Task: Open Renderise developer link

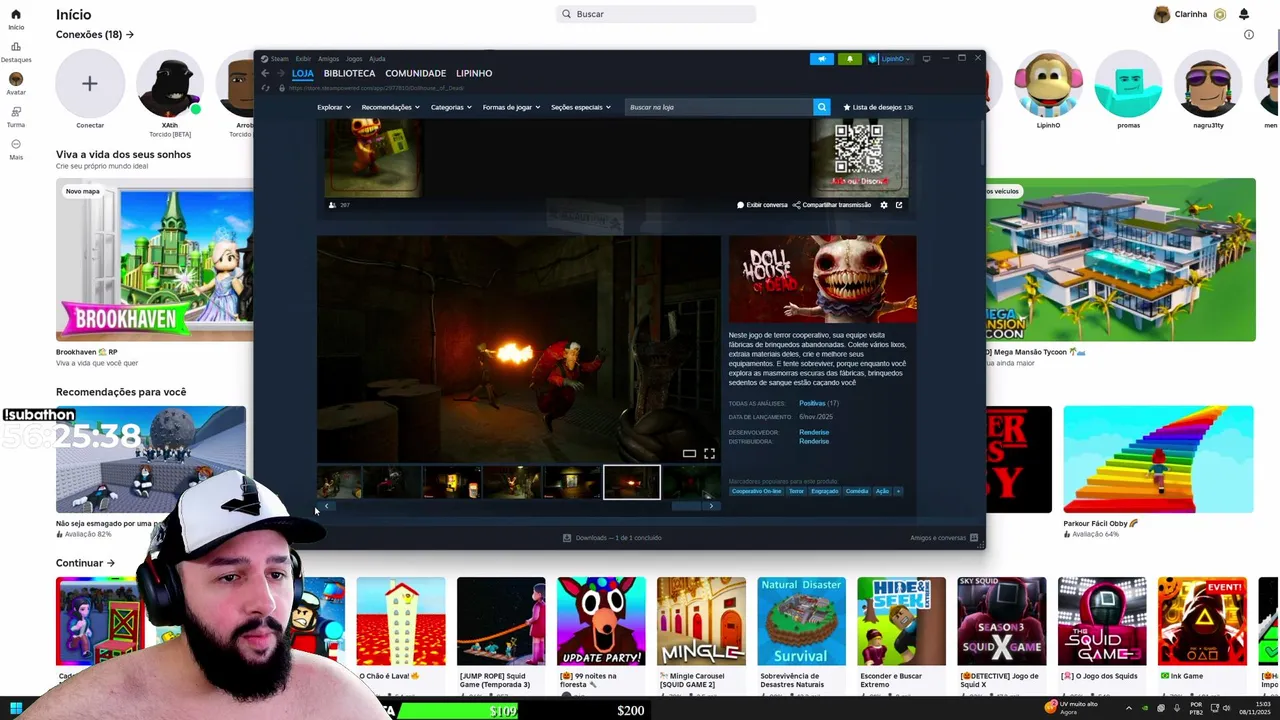Action: click(814, 432)
